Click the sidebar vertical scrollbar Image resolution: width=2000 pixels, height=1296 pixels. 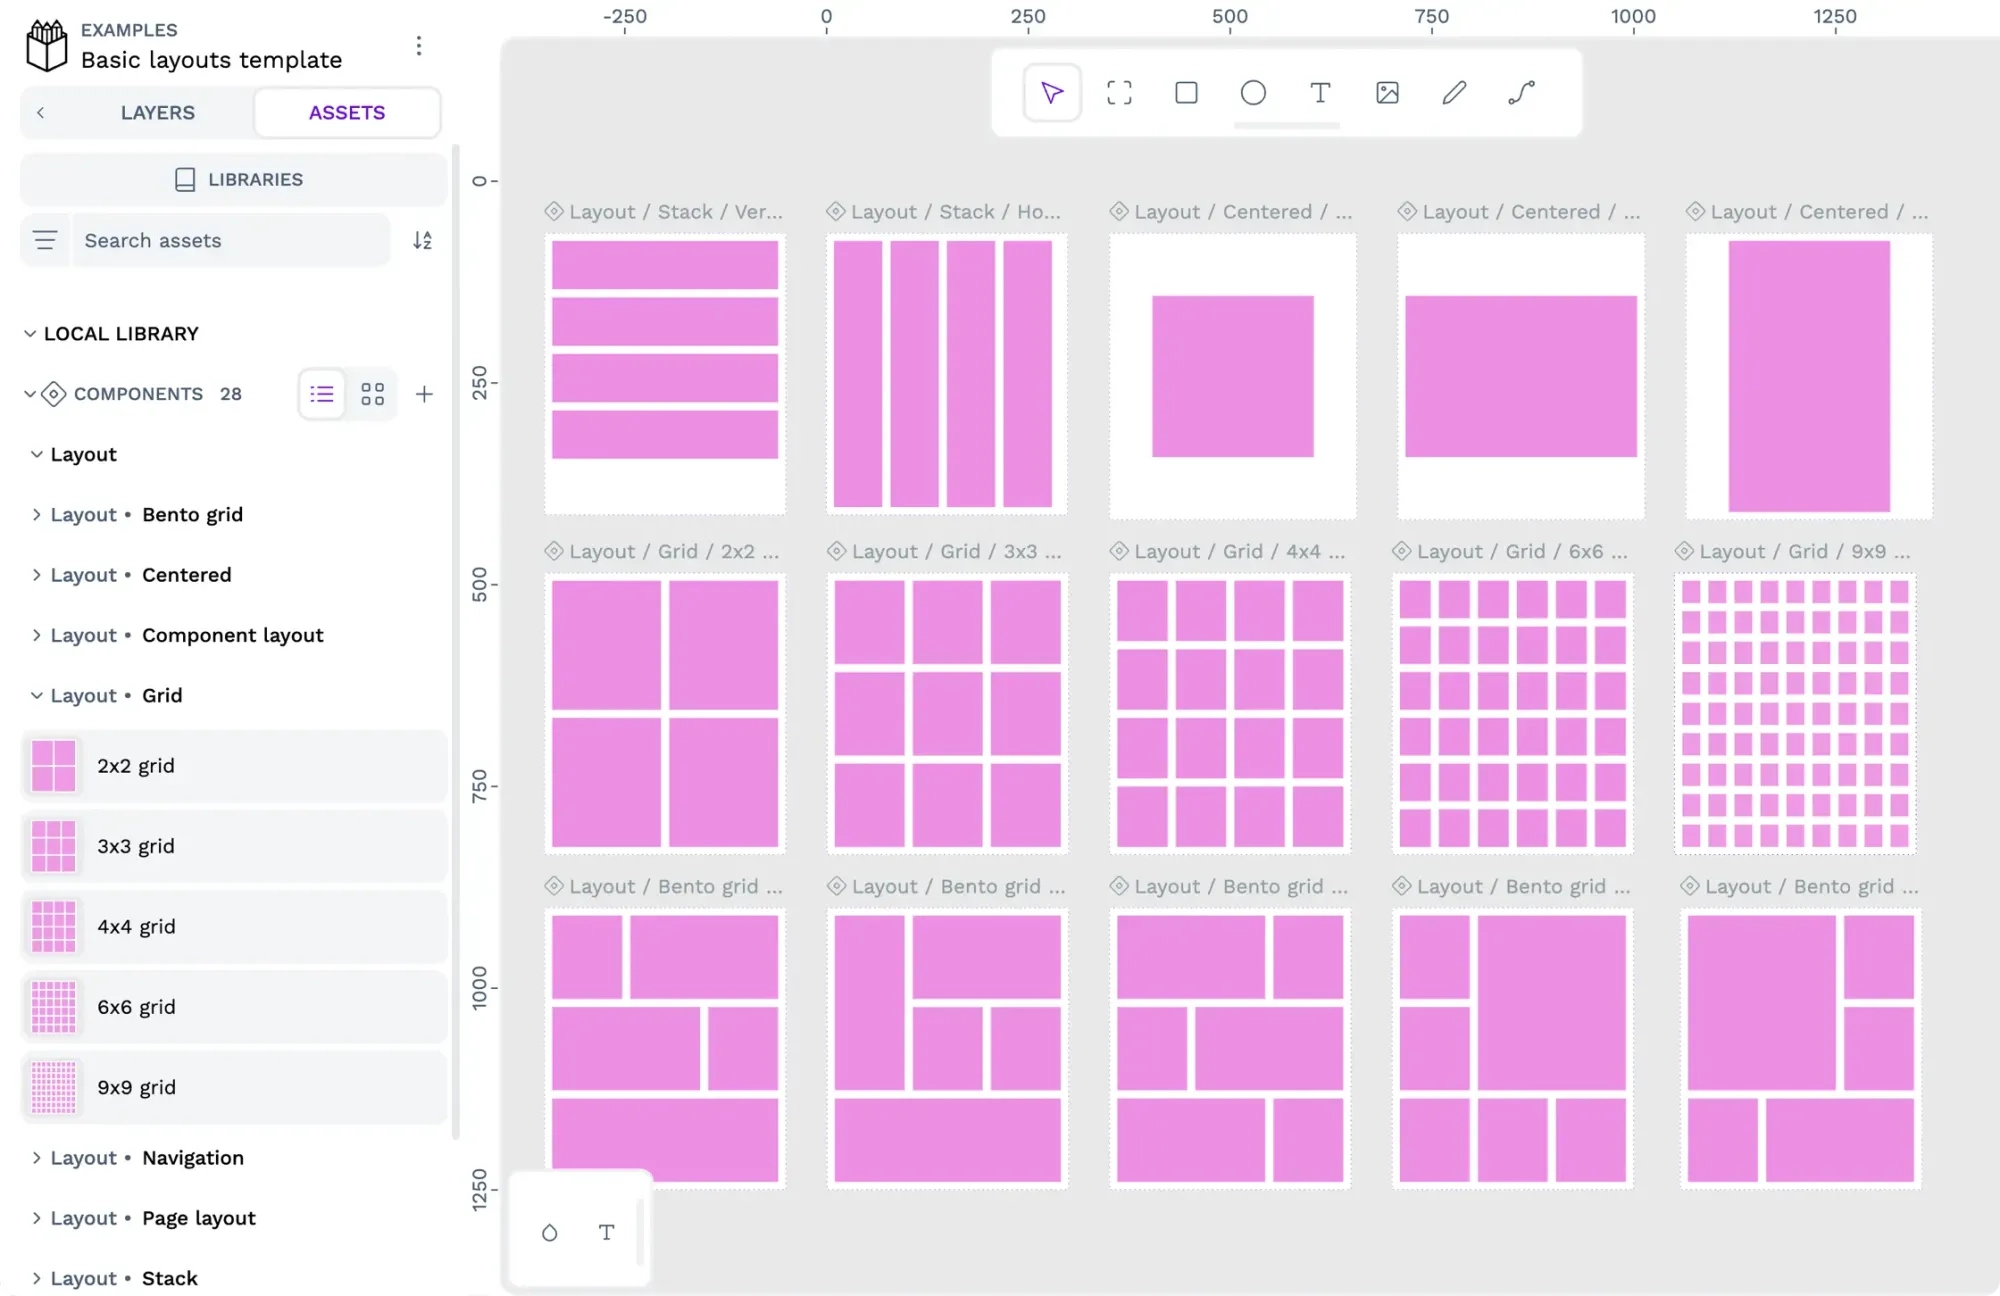(456, 640)
